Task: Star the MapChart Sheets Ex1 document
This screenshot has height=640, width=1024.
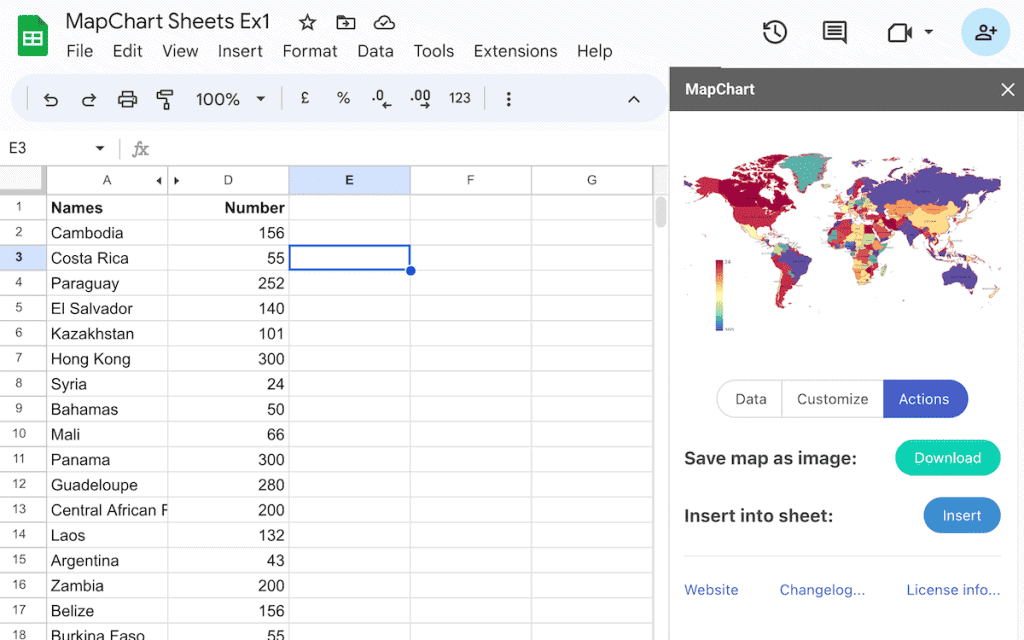Action: tap(307, 23)
